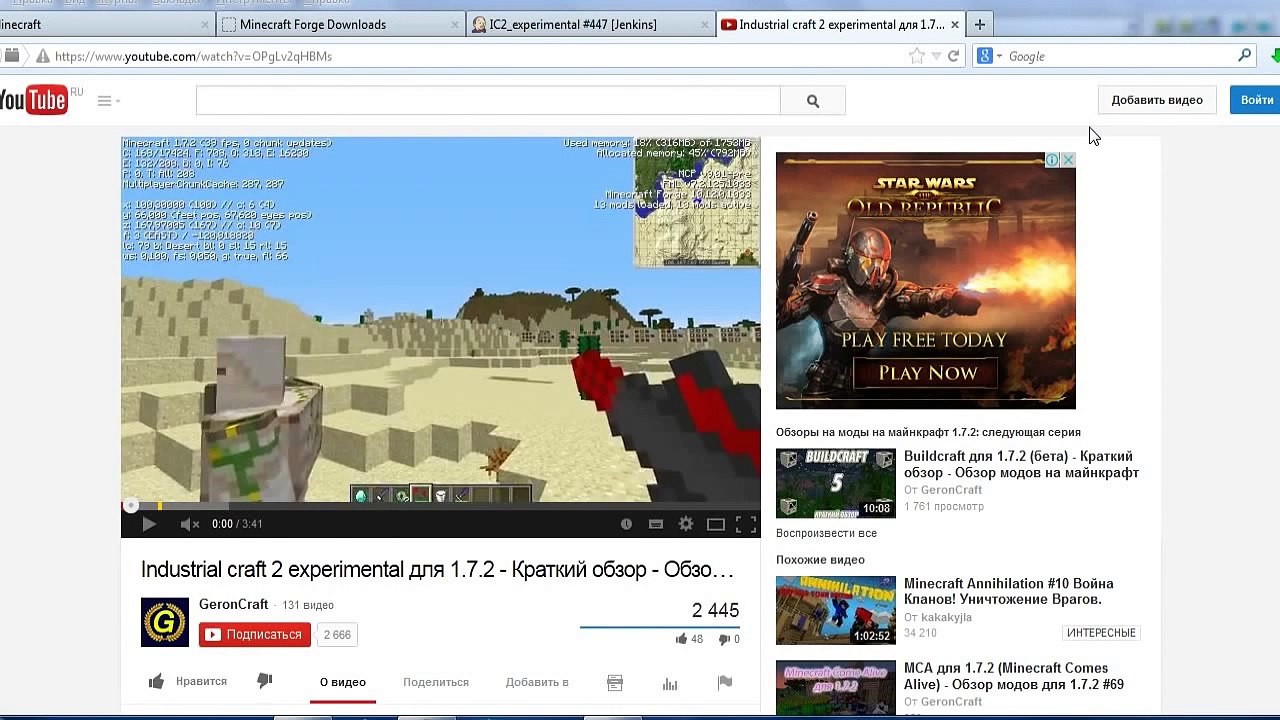This screenshot has width=1280, height=720.
Task: Open the Minecraft Annihilation #10 thumbnail
Action: point(836,610)
